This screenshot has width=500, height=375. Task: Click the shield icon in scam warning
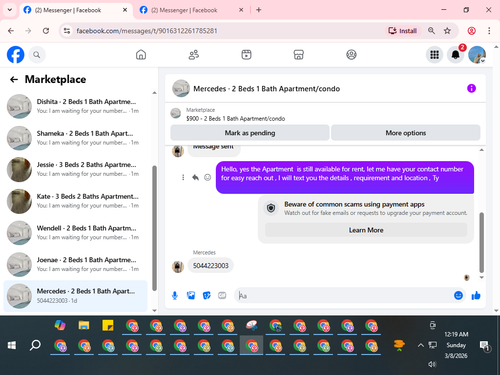click(271, 208)
